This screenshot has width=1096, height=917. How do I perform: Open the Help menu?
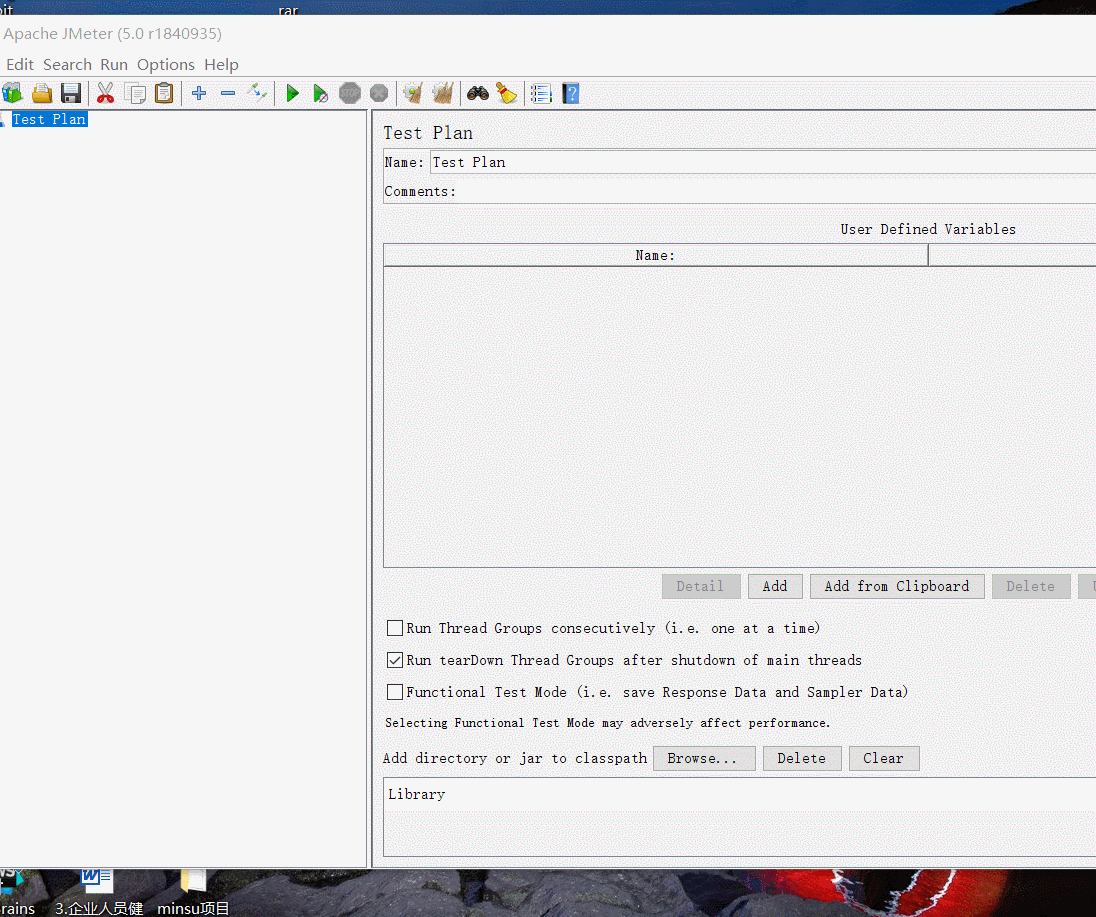click(x=221, y=64)
